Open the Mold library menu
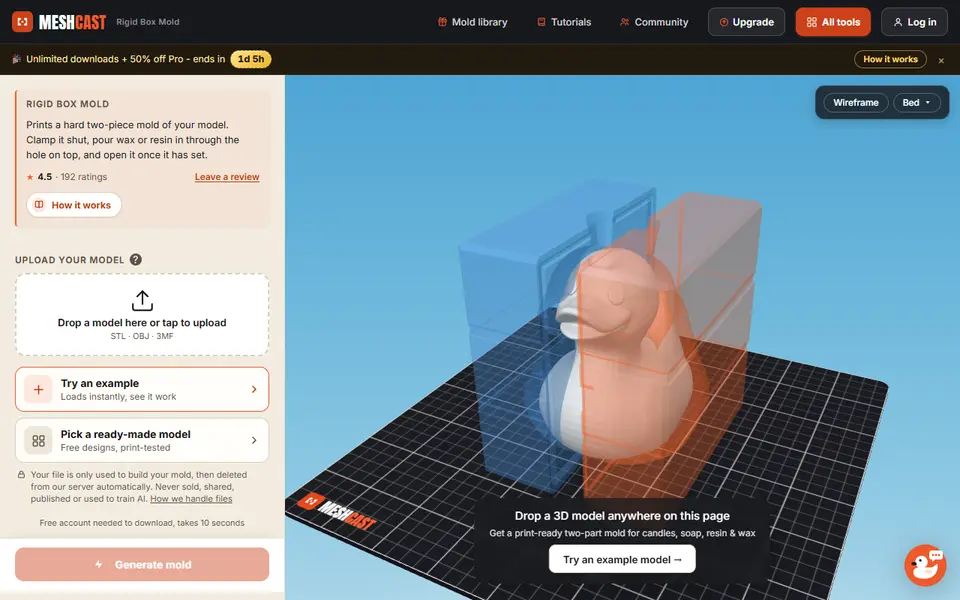The height and width of the screenshot is (600, 960). tap(473, 22)
